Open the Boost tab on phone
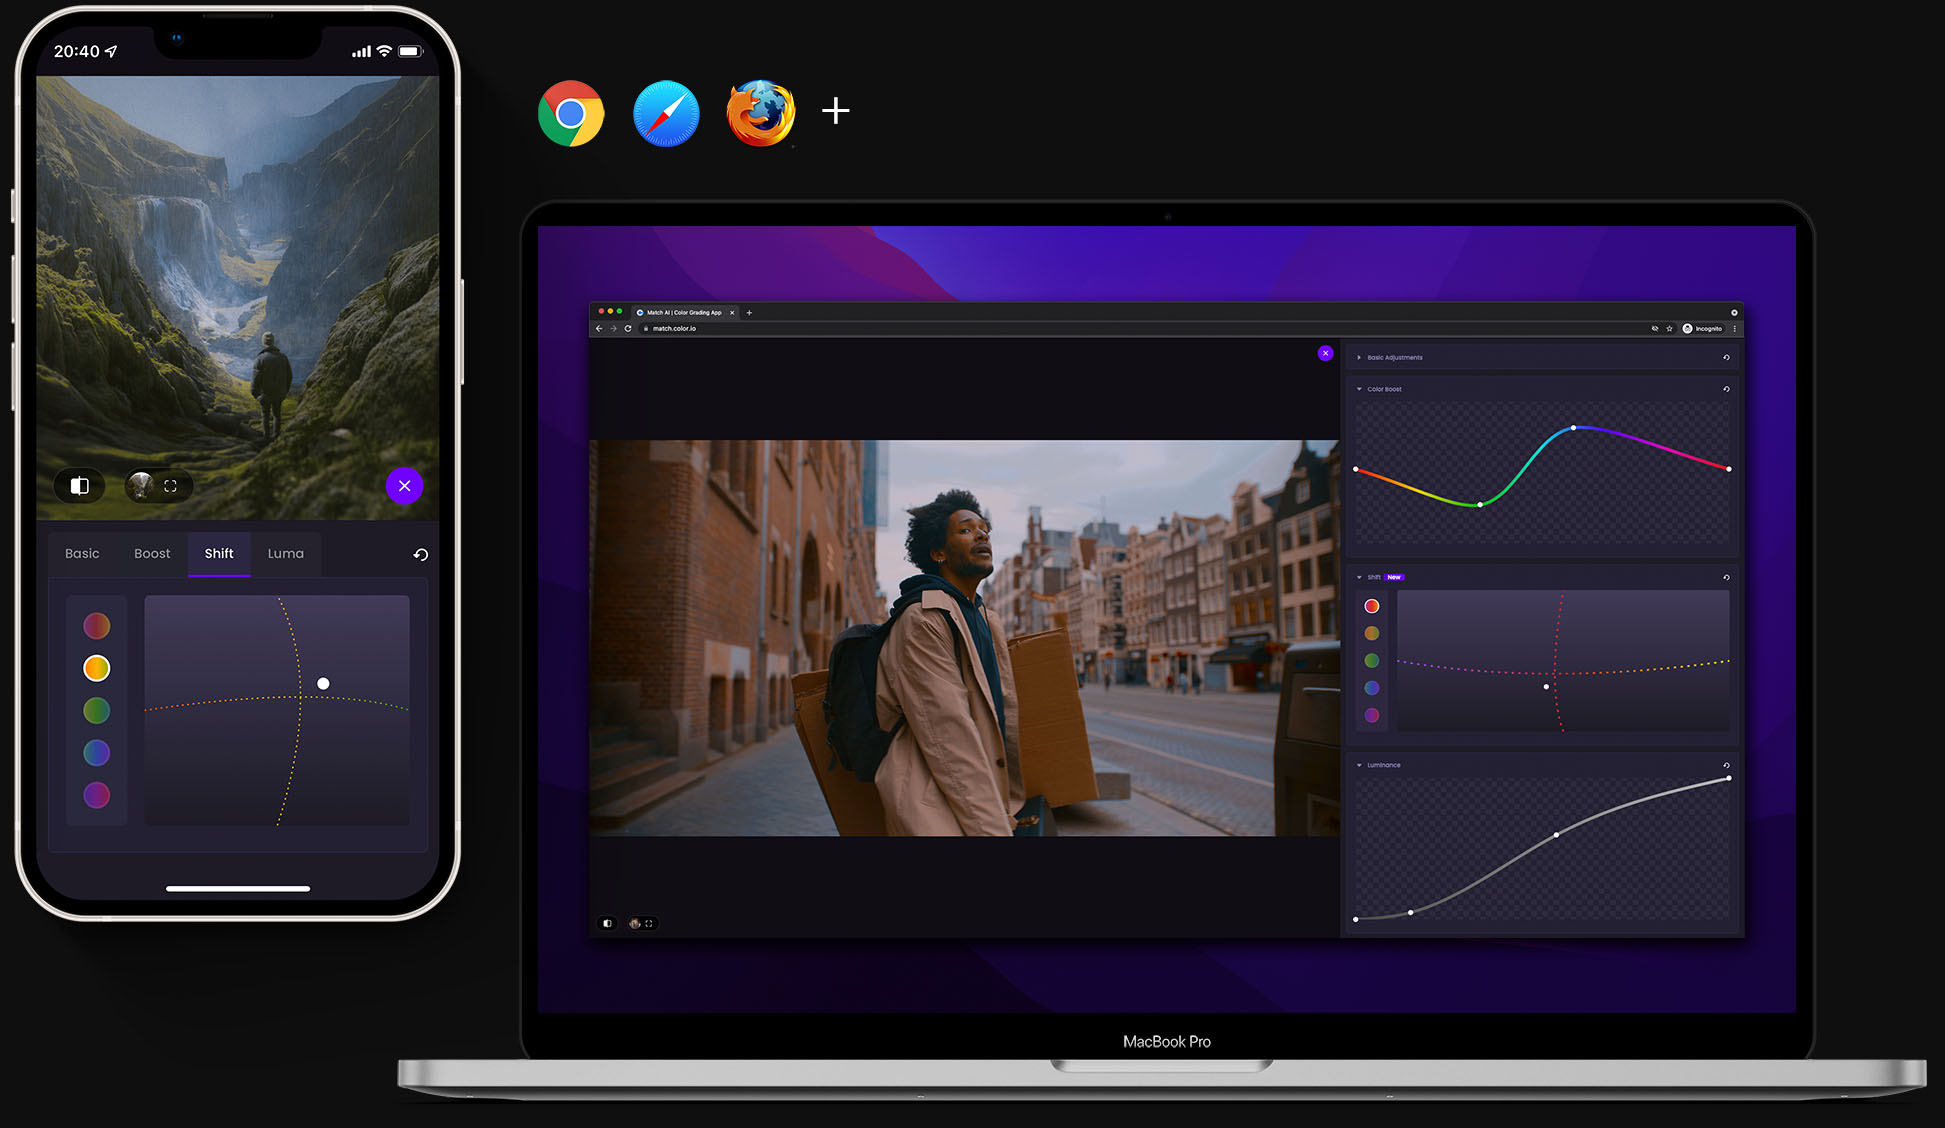The image size is (1945, 1128). [x=152, y=554]
